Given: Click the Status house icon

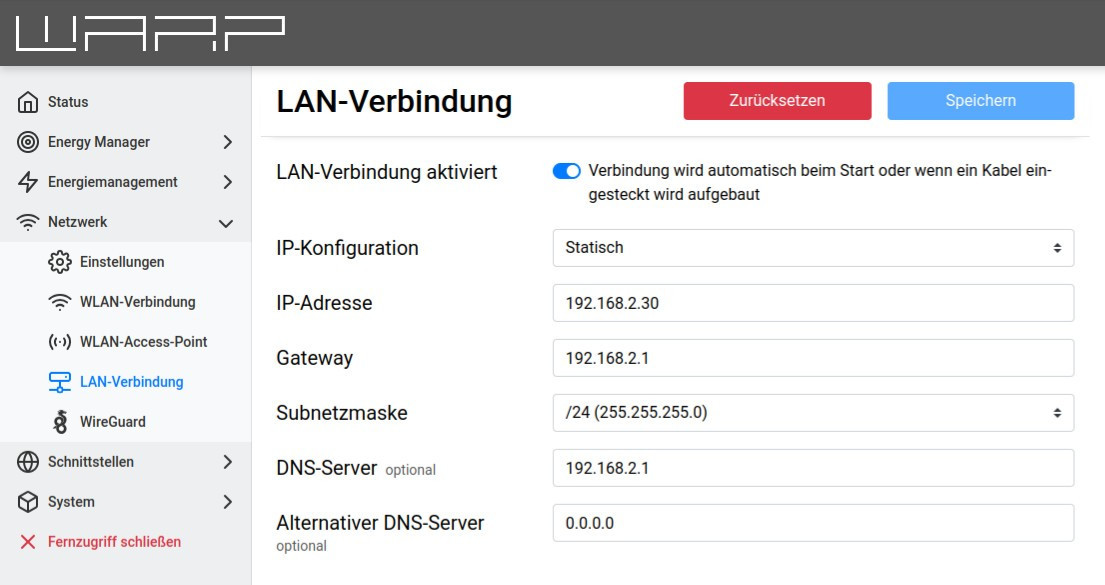Looking at the screenshot, I should (x=28, y=102).
